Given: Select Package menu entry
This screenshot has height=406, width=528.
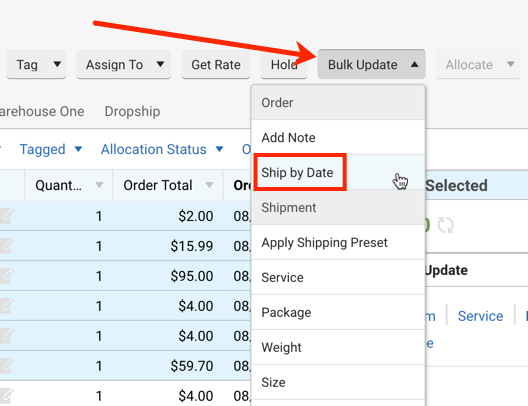Looking at the screenshot, I should 338,312.
